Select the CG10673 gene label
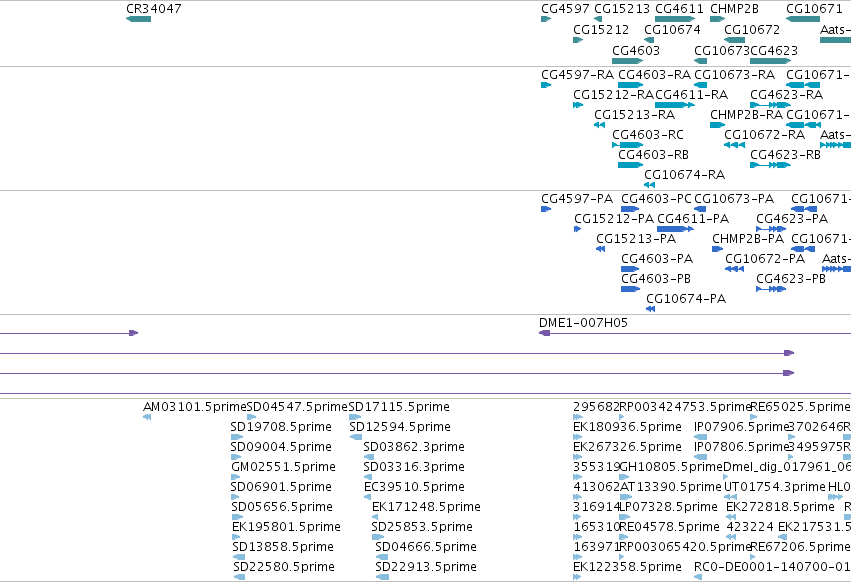This screenshot has height=582, width=851. (722, 50)
